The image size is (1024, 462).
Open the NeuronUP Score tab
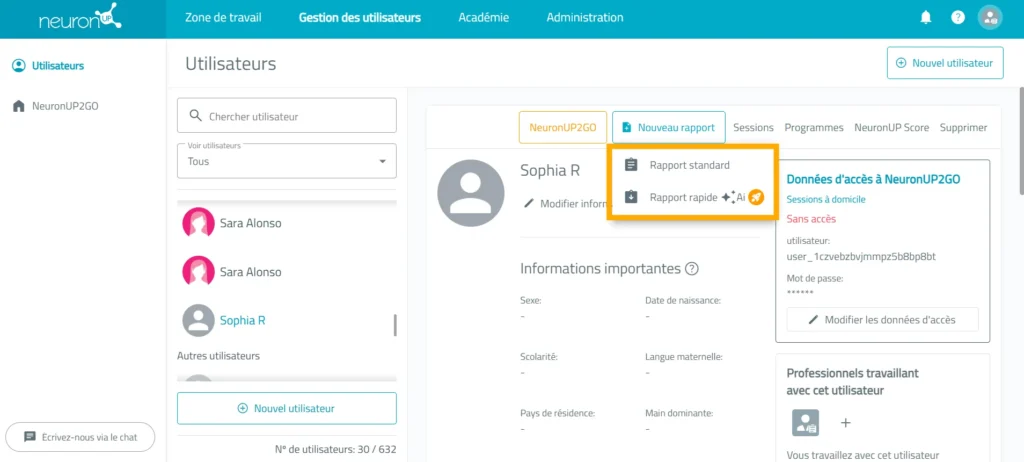click(x=891, y=127)
